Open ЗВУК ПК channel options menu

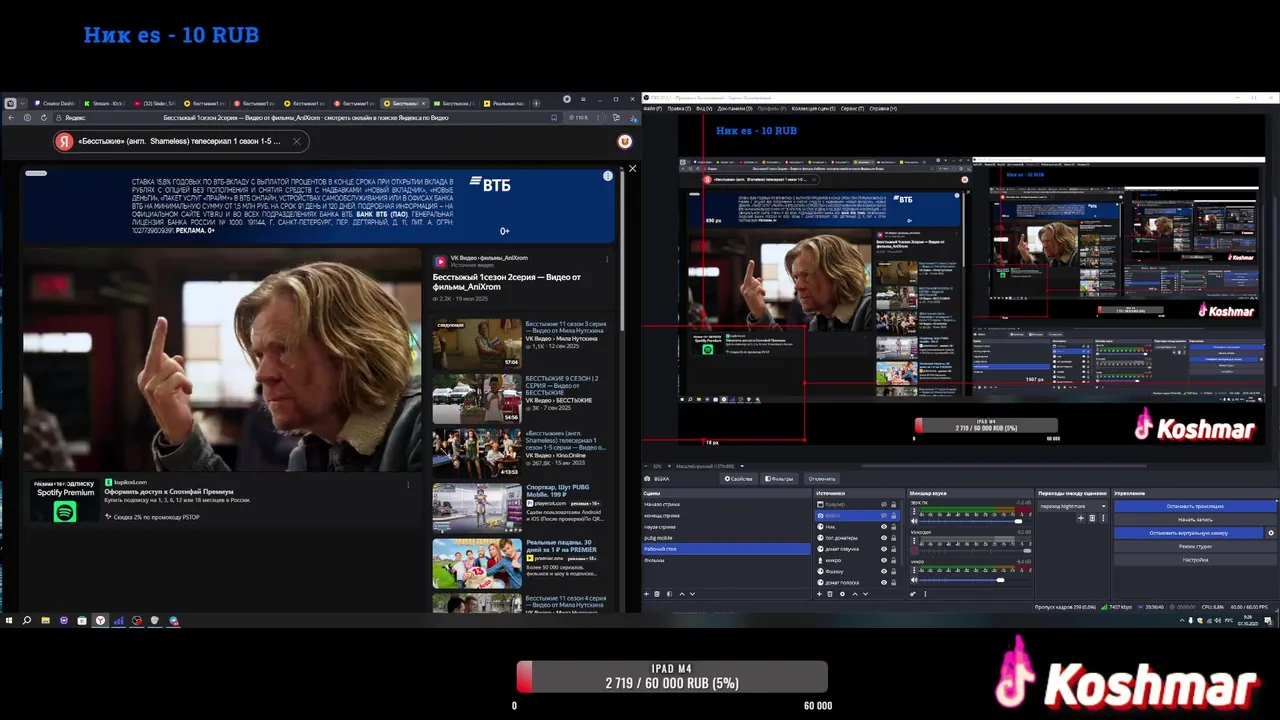tap(914, 511)
